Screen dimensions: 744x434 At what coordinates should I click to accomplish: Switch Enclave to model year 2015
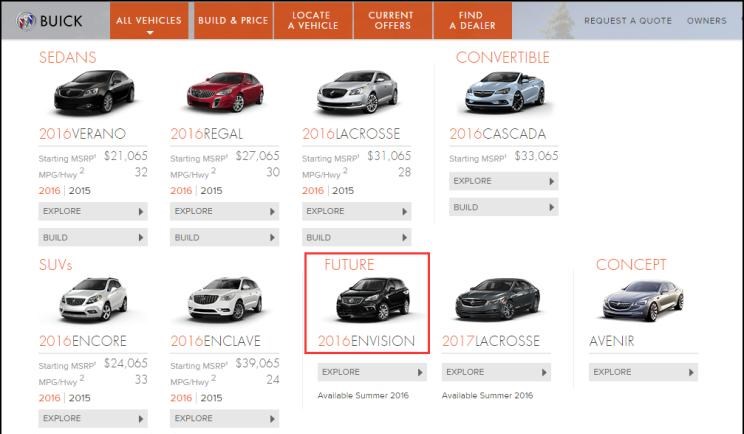pyautogui.click(x=211, y=398)
